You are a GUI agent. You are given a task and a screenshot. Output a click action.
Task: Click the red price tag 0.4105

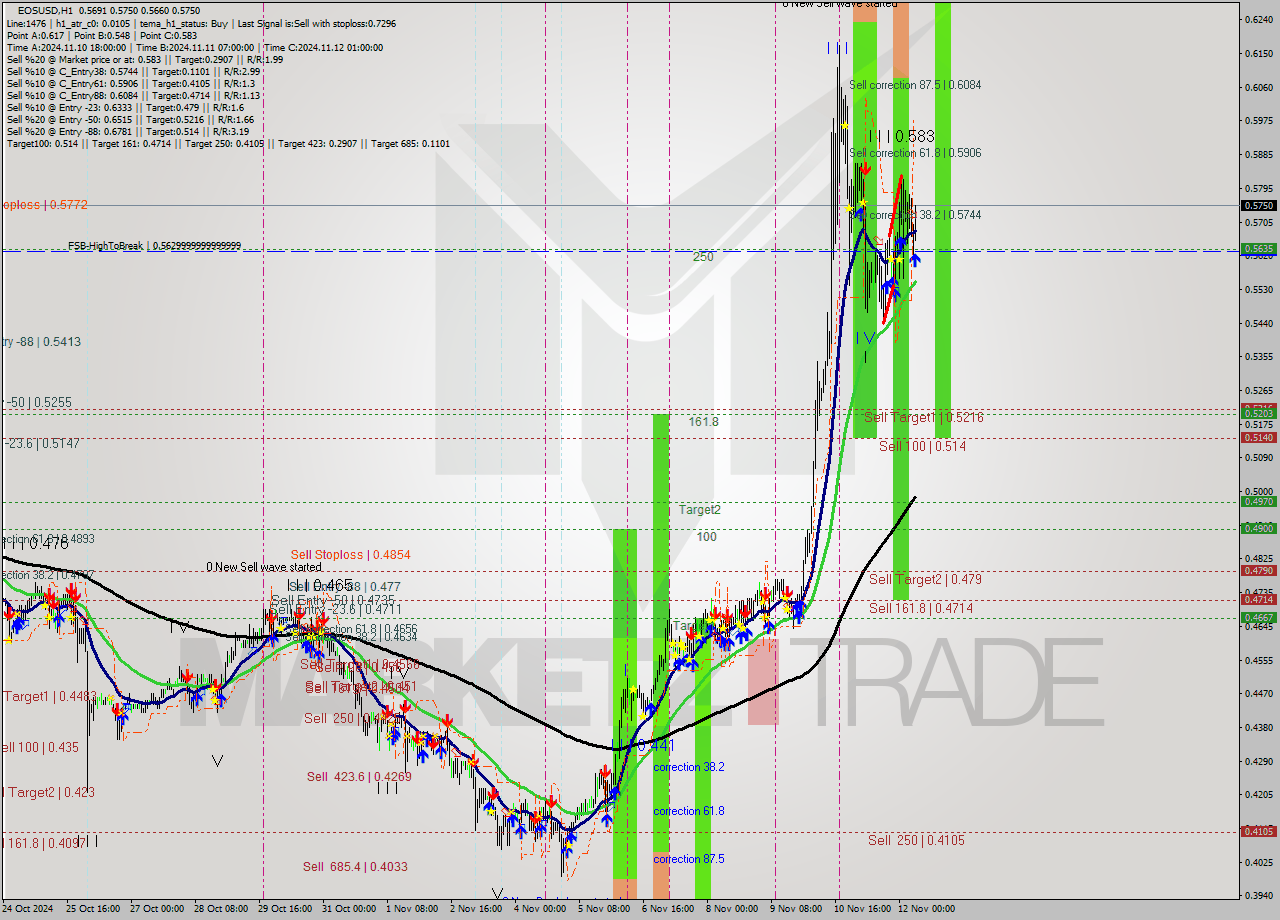click(1257, 831)
